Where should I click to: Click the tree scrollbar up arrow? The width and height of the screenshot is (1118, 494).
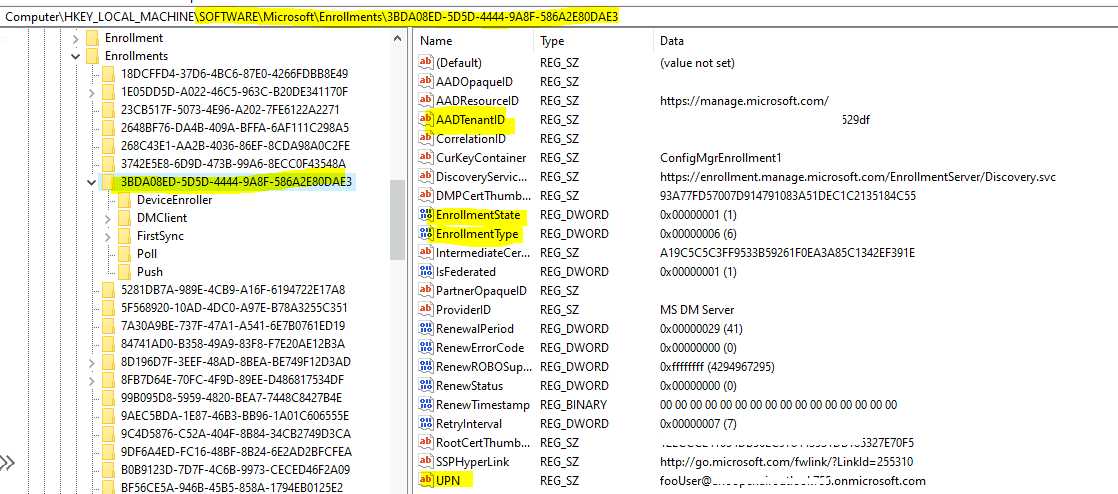point(396,39)
